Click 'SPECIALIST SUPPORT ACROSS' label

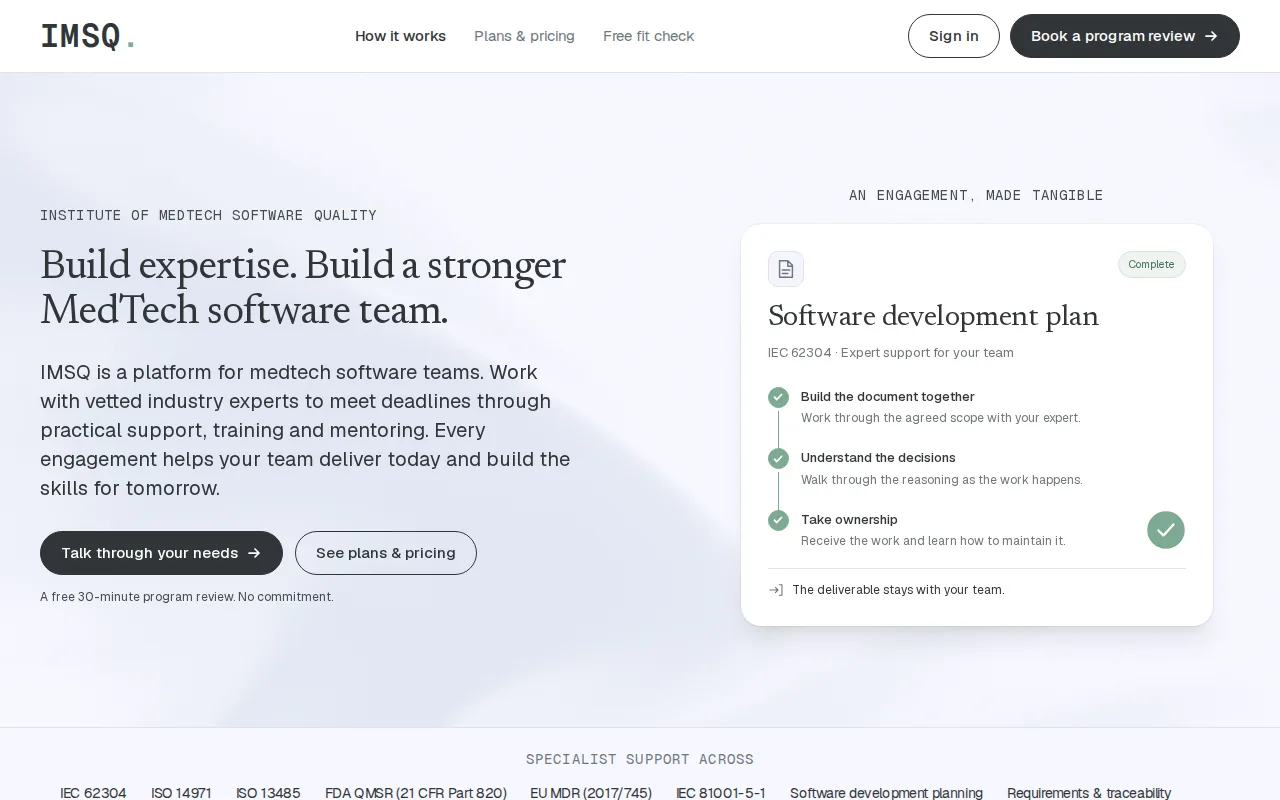coord(640,759)
